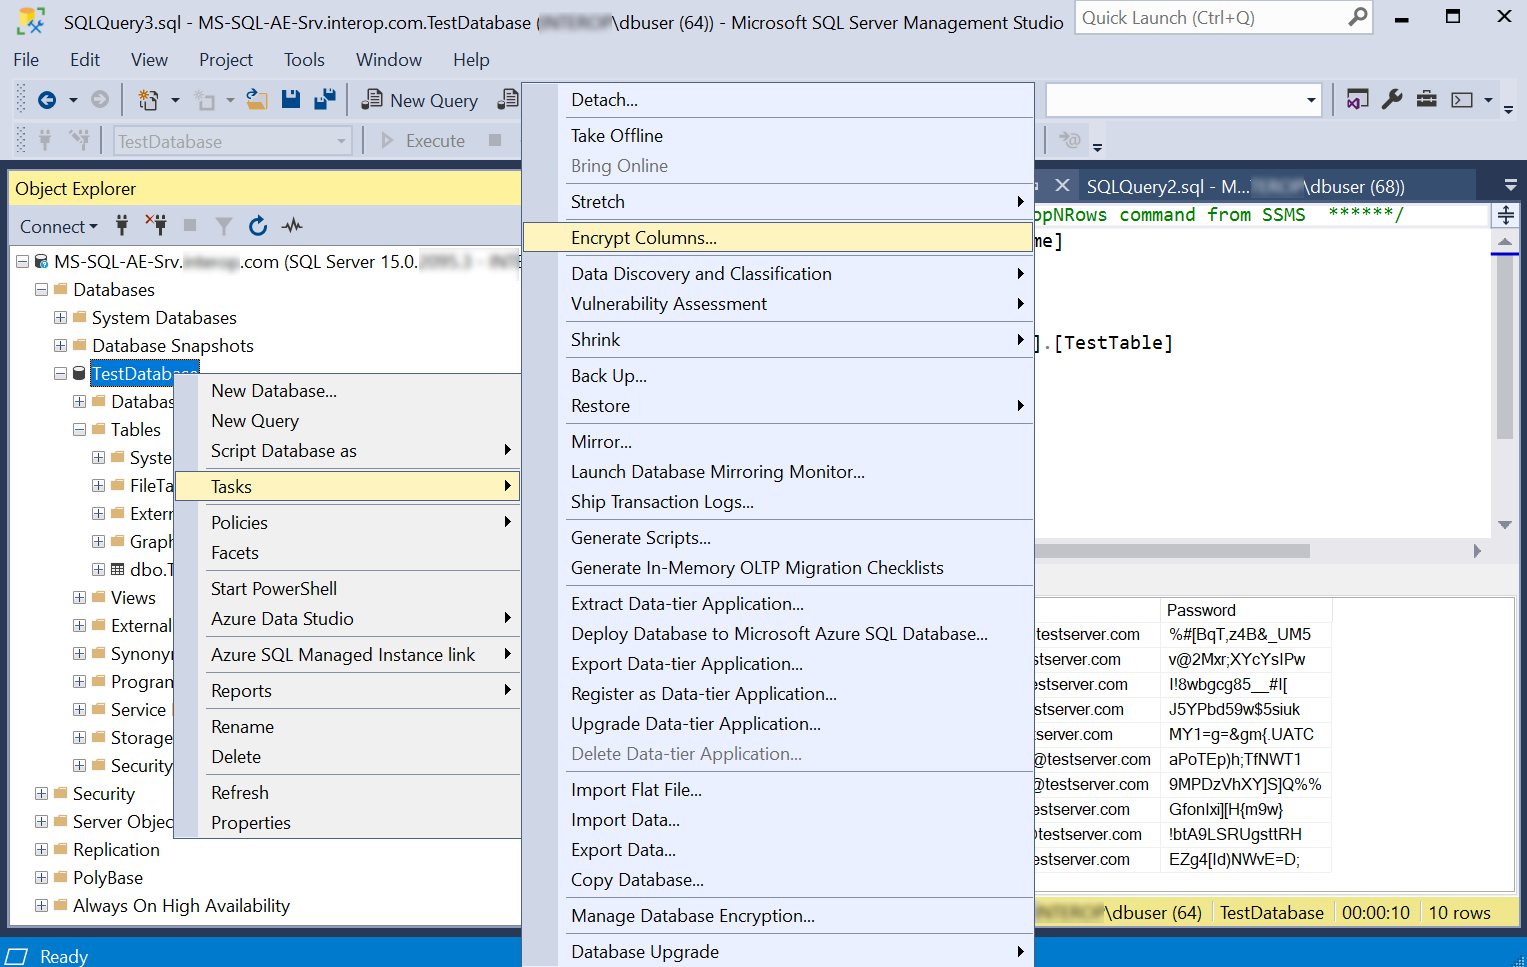
Task: Click the Stop icon in Object Explorer toolbar
Action: point(190,226)
